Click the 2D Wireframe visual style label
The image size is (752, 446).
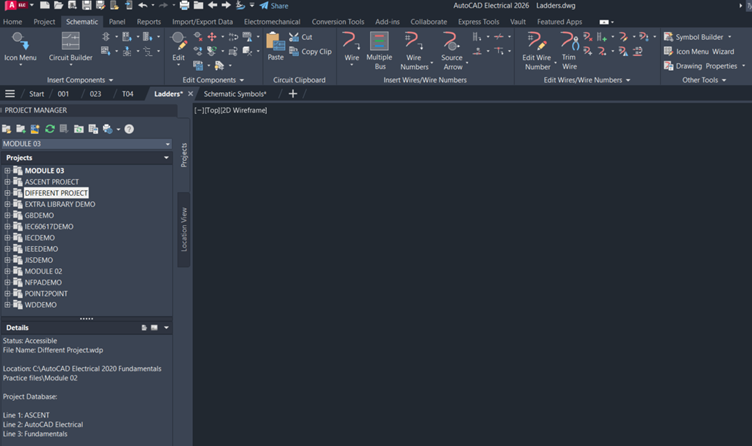[244, 110]
